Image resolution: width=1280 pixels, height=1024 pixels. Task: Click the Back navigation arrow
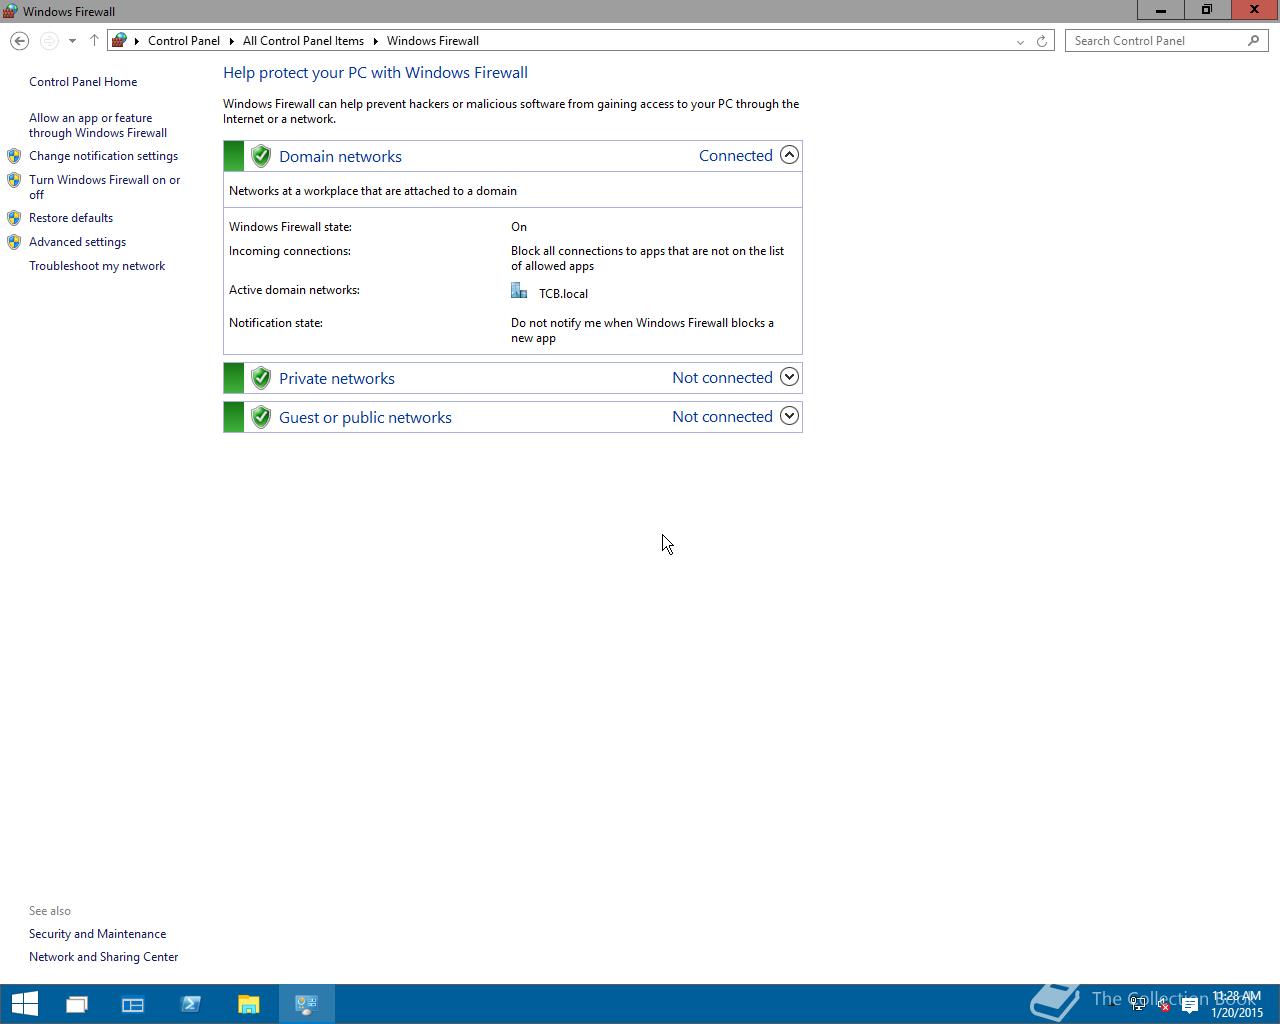19,41
